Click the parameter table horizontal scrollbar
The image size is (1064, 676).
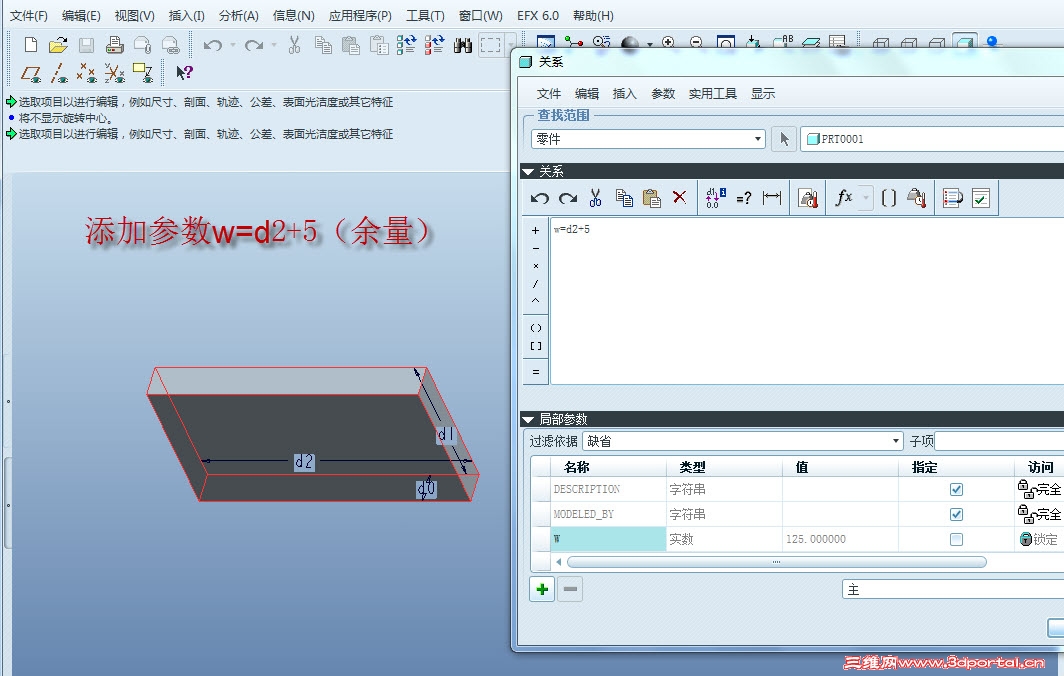click(776, 562)
